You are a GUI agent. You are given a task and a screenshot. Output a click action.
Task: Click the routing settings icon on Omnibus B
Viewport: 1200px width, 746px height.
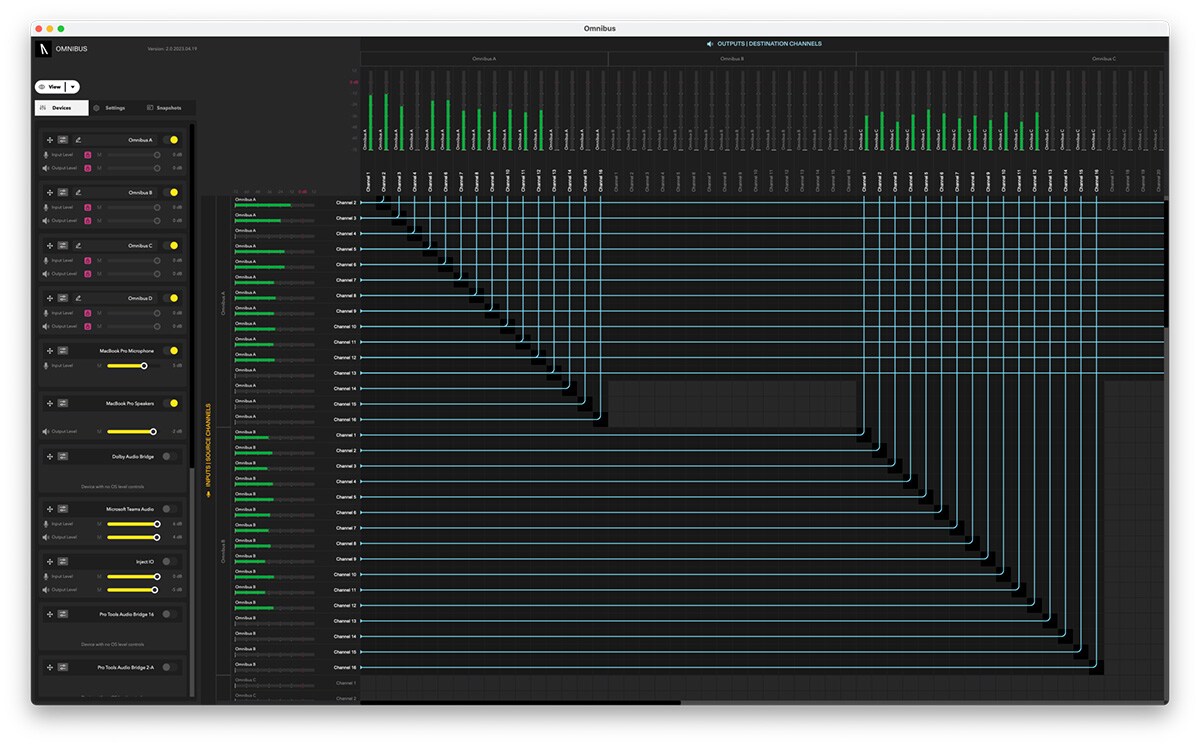(x=62, y=192)
